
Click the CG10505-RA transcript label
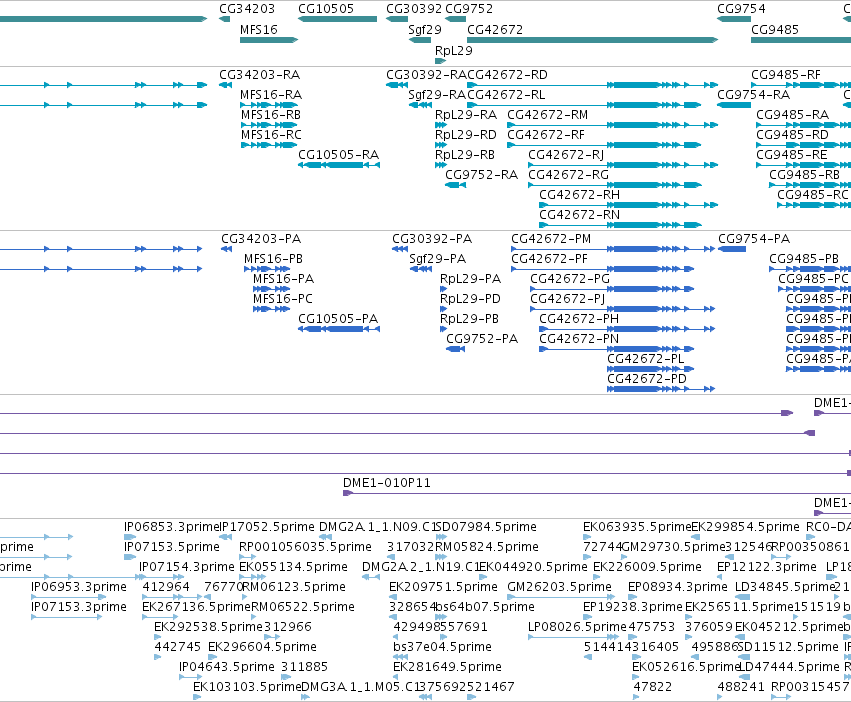(x=338, y=155)
